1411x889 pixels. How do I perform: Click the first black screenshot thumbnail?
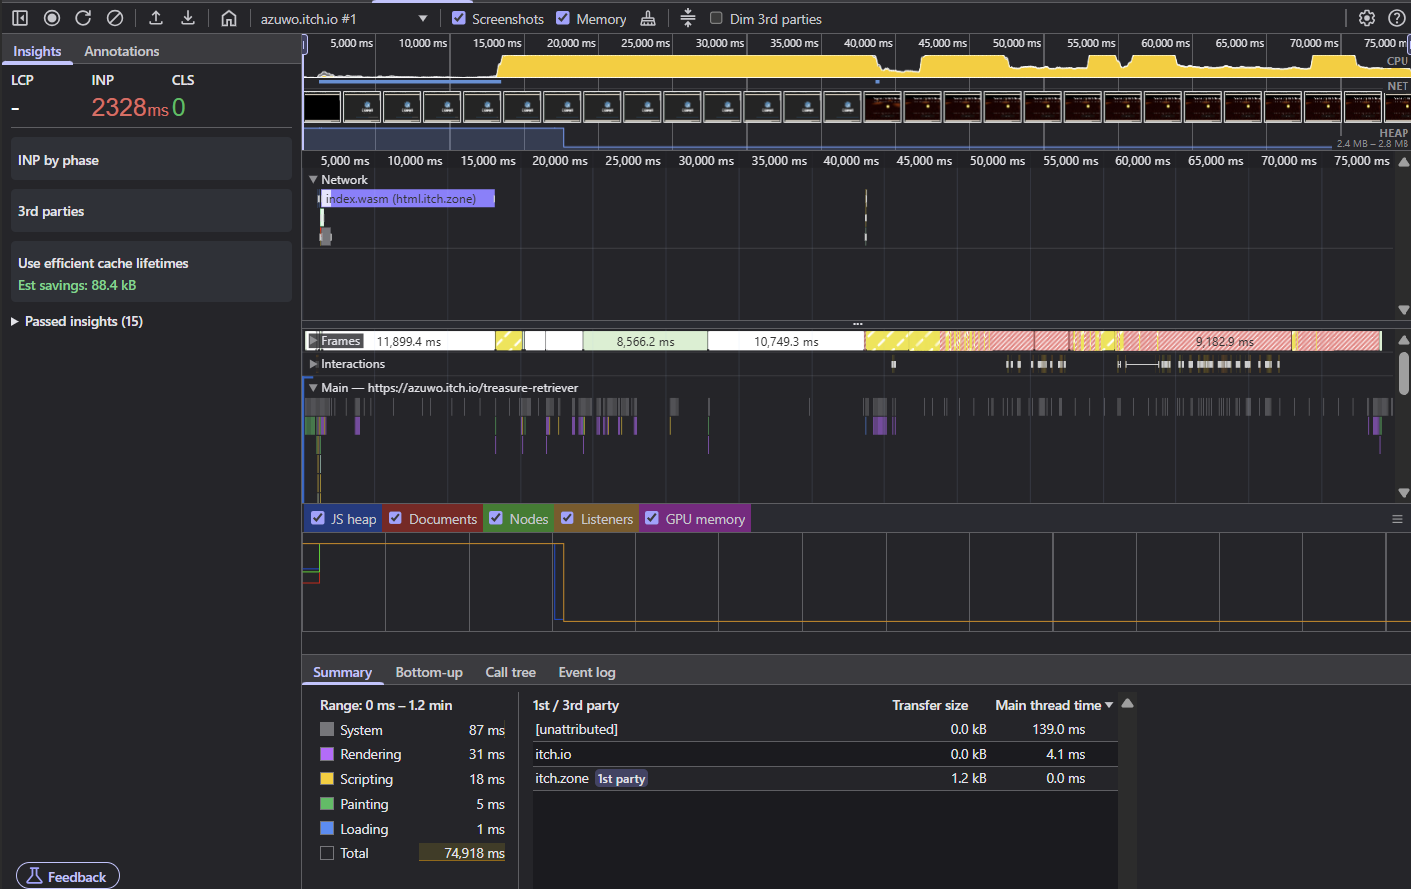[x=322, y=107]
